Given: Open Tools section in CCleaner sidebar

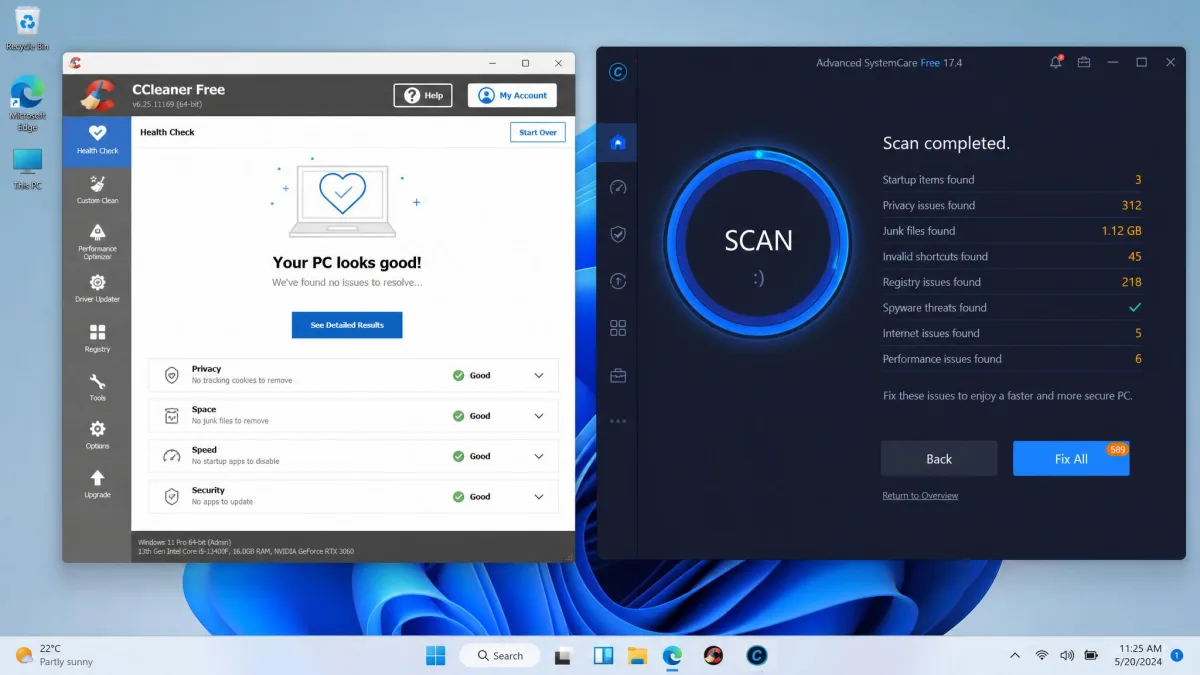Looking at the screenshot, I should (x=97, y=387).
